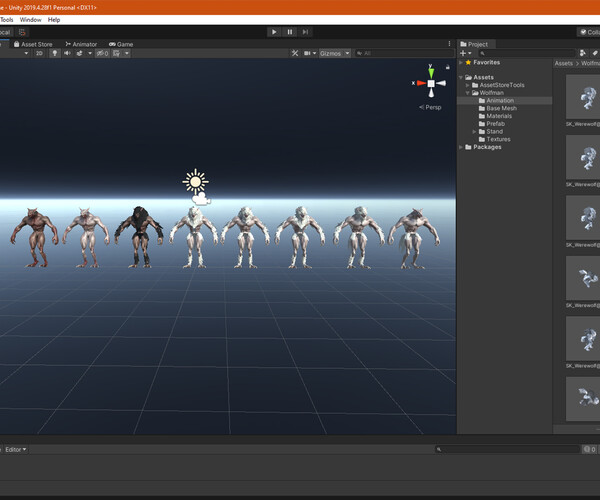The image size is (600, 500).
Task: Toggle scene lighting bulb icon
Action: click(x=55, y=53)
